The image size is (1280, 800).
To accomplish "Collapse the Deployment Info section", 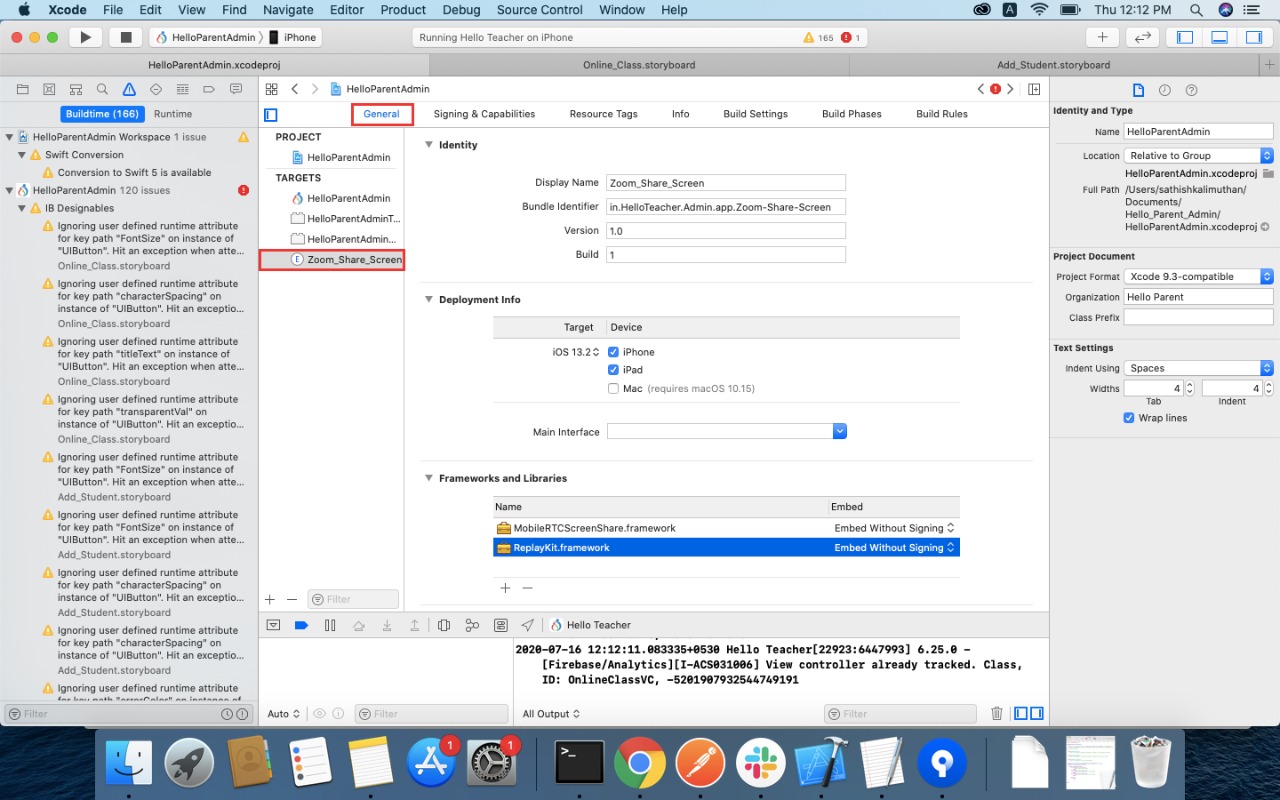I will 429,300.
